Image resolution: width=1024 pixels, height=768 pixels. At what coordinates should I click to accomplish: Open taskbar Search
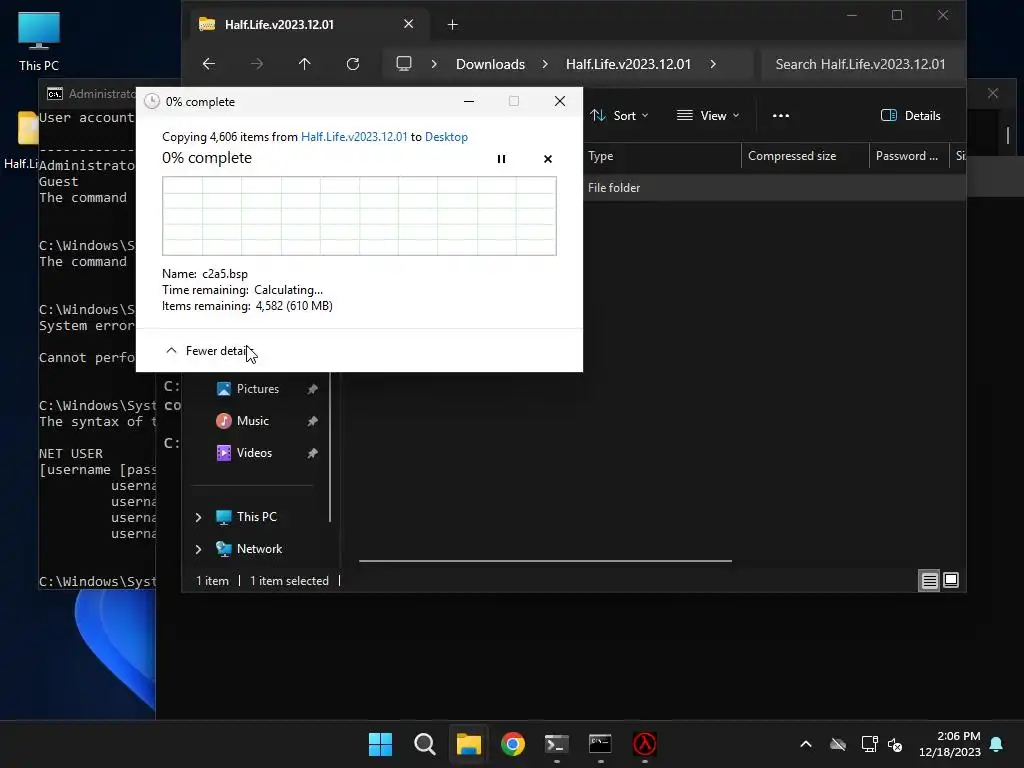point(424,744)
